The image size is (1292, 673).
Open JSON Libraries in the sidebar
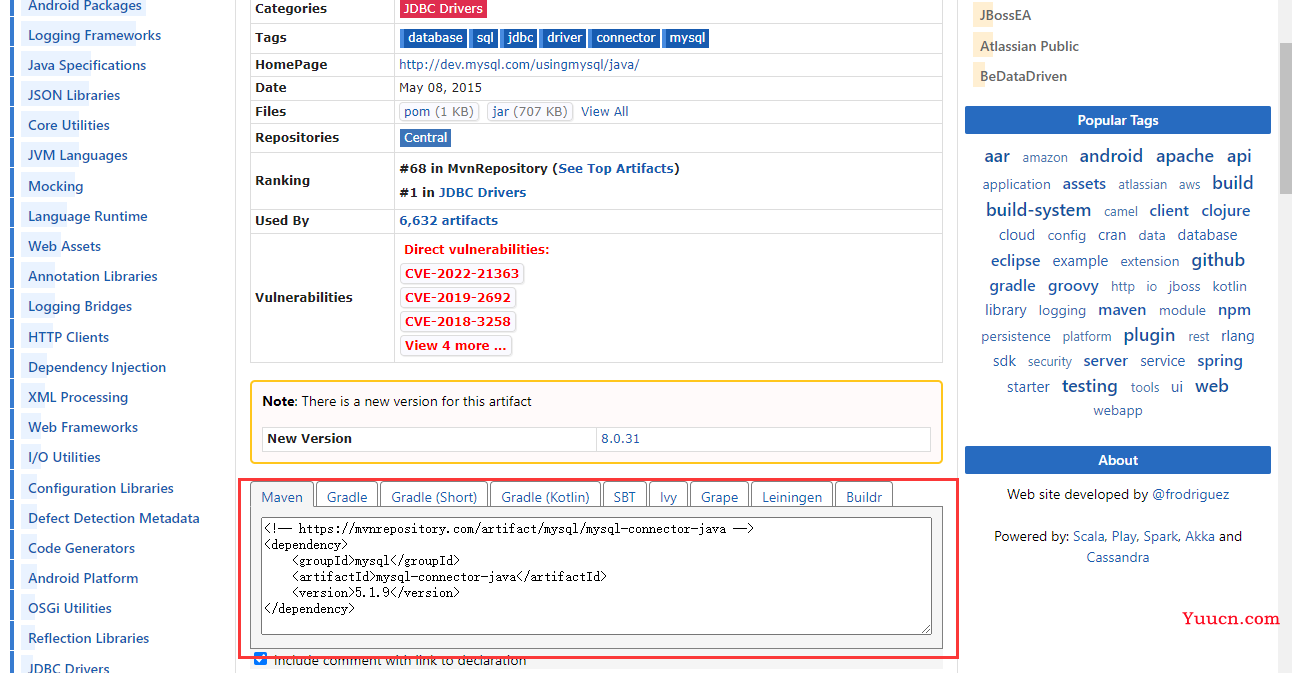coord(74,95)
